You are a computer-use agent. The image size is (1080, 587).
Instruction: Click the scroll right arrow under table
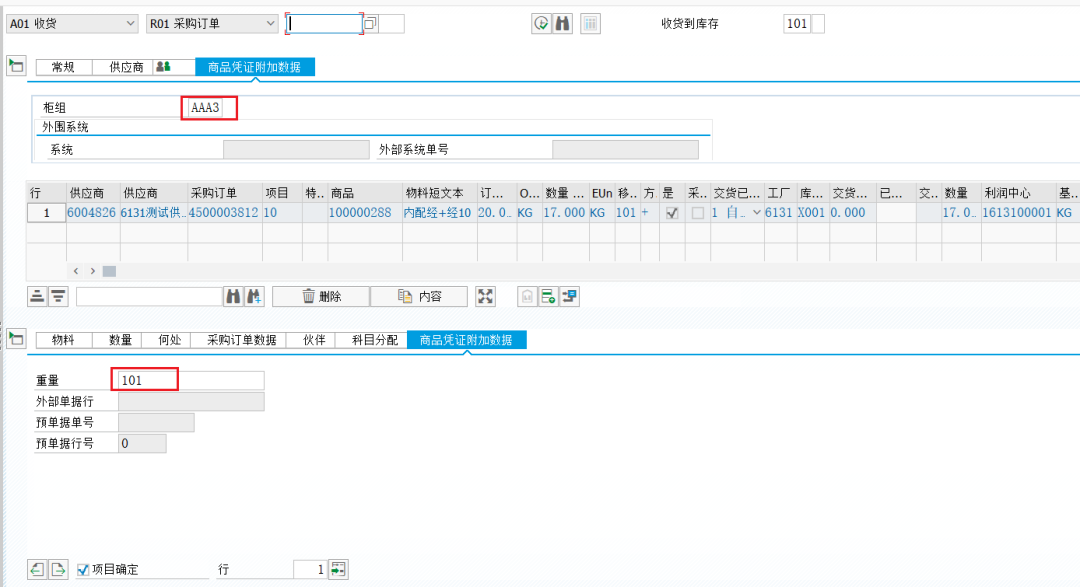pyautogui.click(x=92, y=271)
